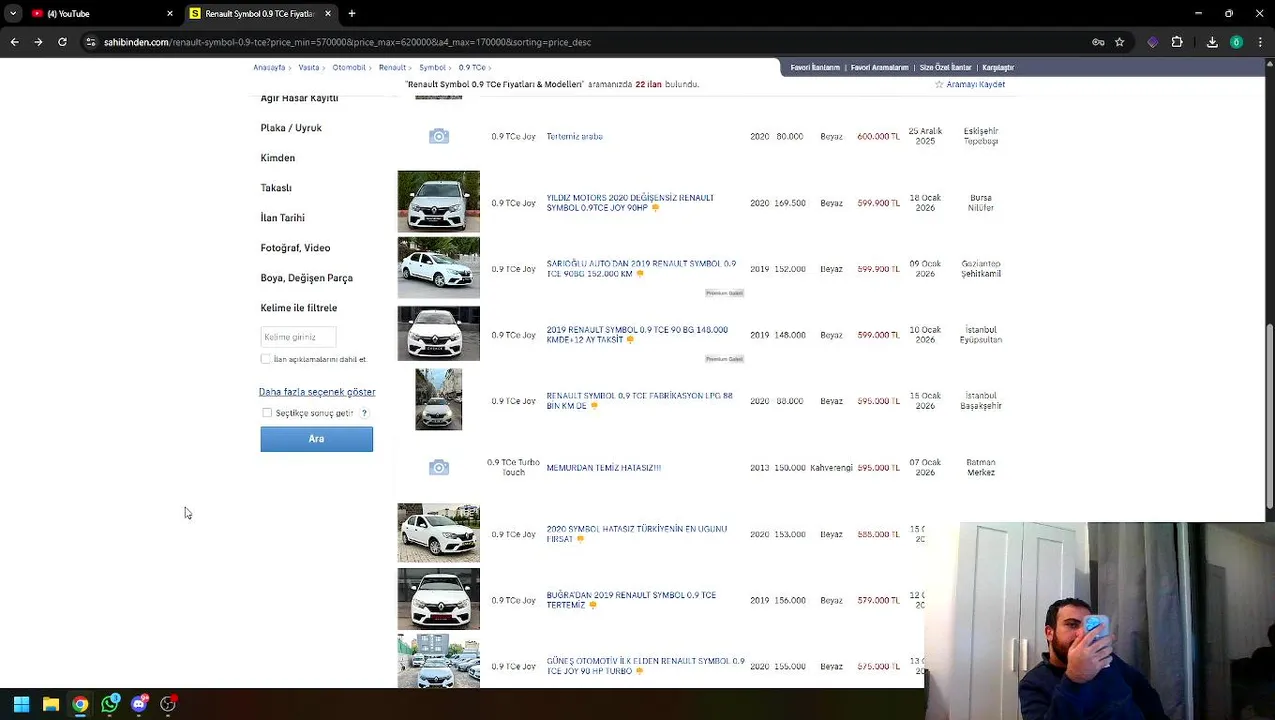
Task: Go to Vasıta breadcrumb
Action: coord(309,67)
